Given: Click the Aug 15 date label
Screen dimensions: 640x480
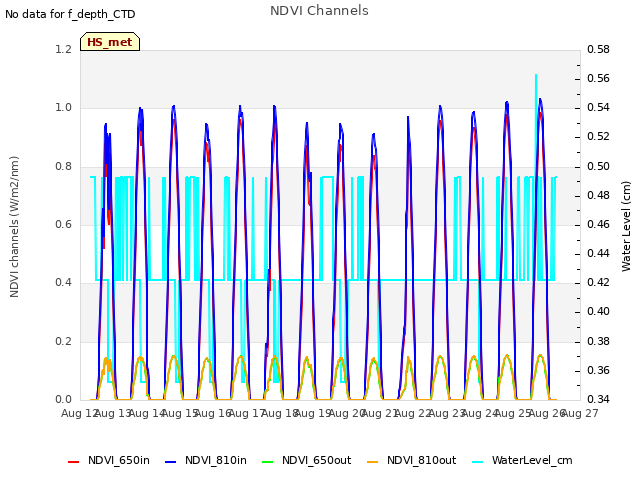Looking at the screenshot, I should point(180,414).
